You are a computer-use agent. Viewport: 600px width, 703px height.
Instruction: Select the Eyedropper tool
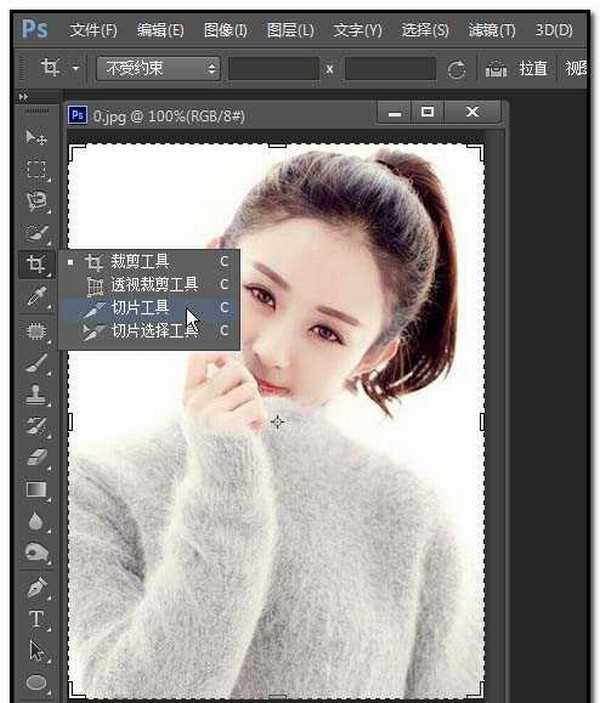point(36,296)
